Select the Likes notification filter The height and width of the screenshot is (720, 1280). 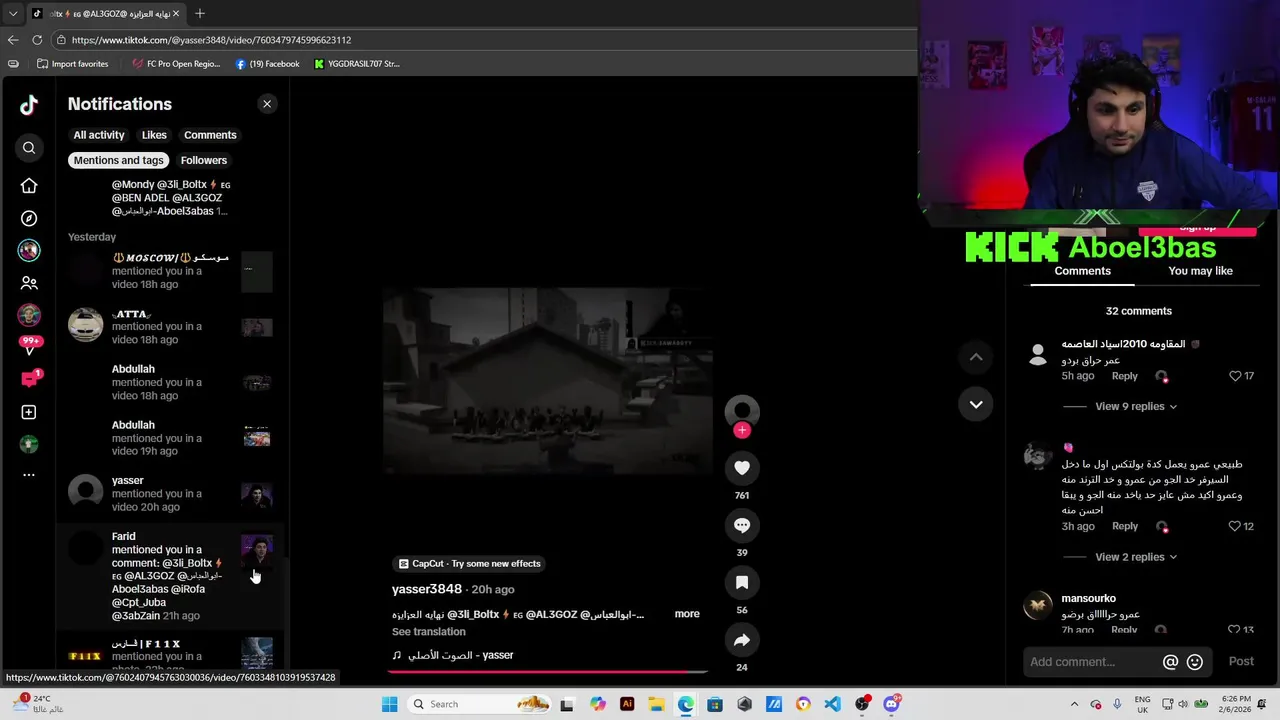154,135
